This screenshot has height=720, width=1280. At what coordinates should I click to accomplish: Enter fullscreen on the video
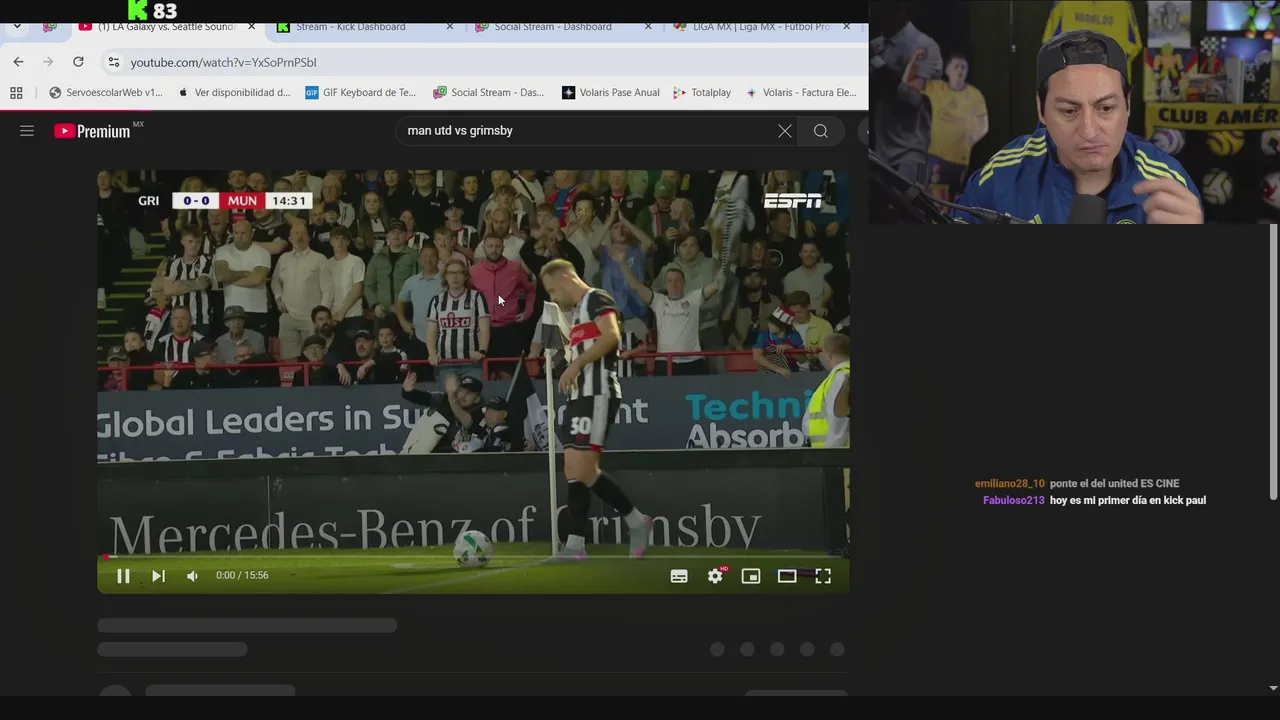[x=823, y=576]
